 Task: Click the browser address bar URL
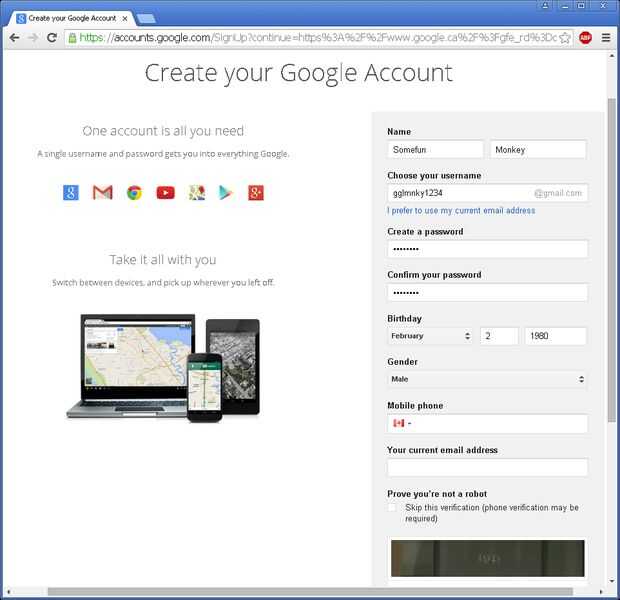click(318, 38)
